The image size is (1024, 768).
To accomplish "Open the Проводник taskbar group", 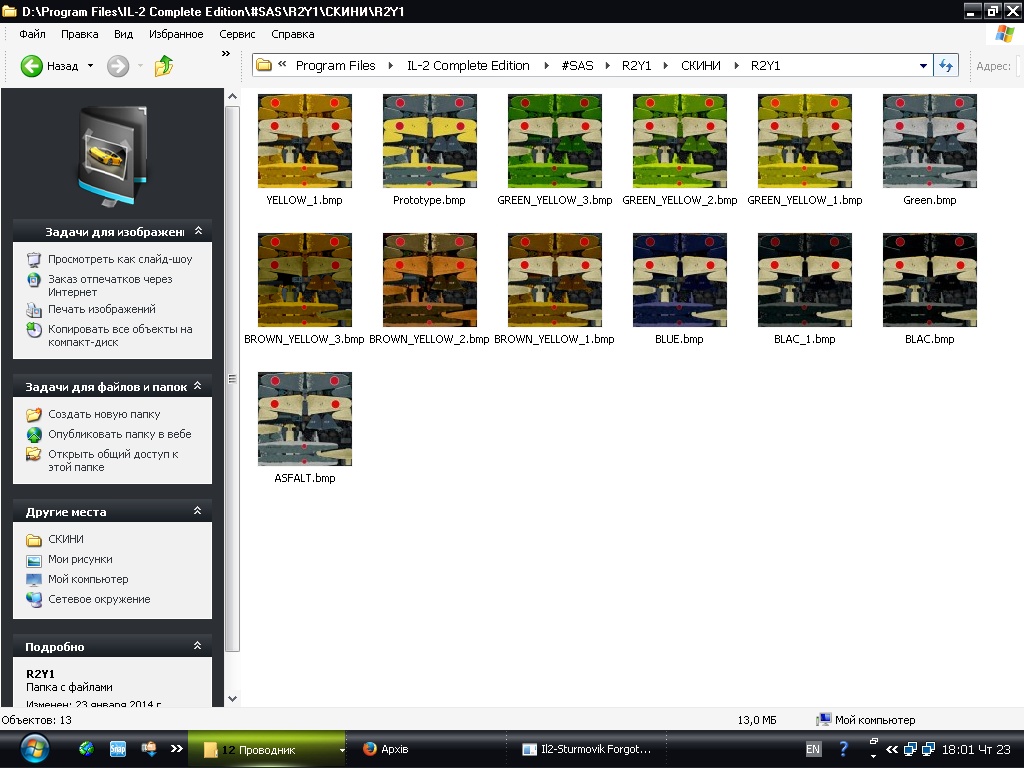I will click(266, 750).
